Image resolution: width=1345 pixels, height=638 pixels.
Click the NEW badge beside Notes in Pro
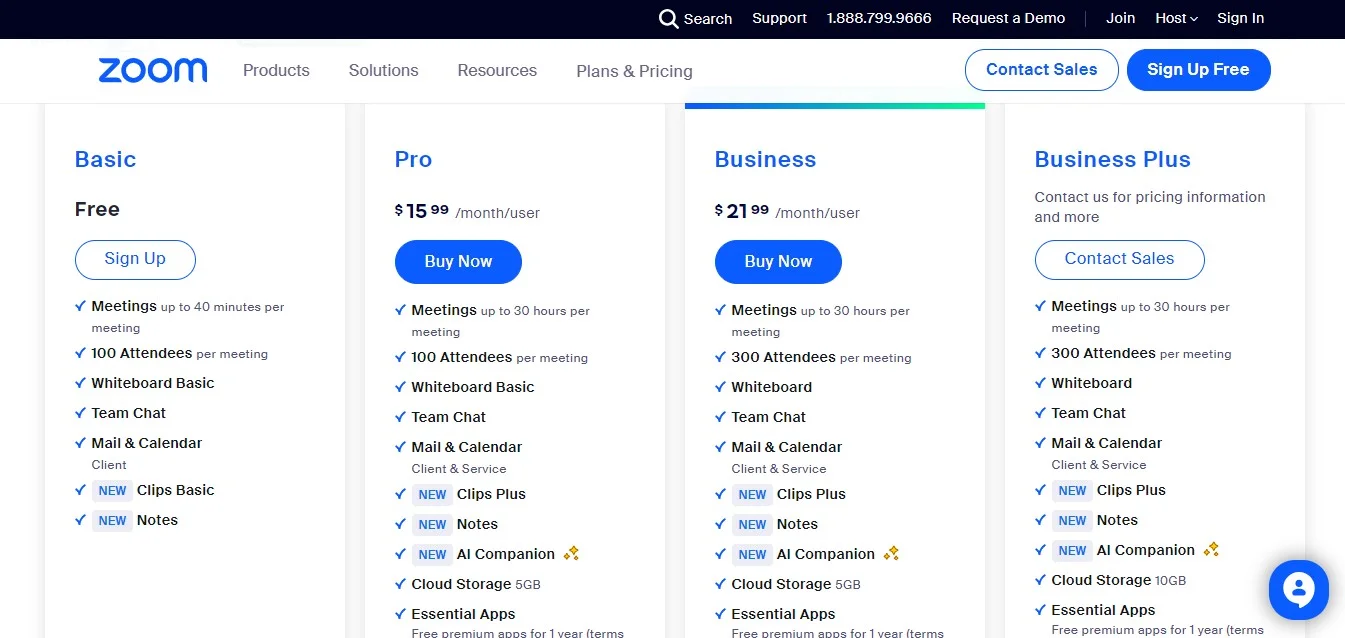click(432, 524)
